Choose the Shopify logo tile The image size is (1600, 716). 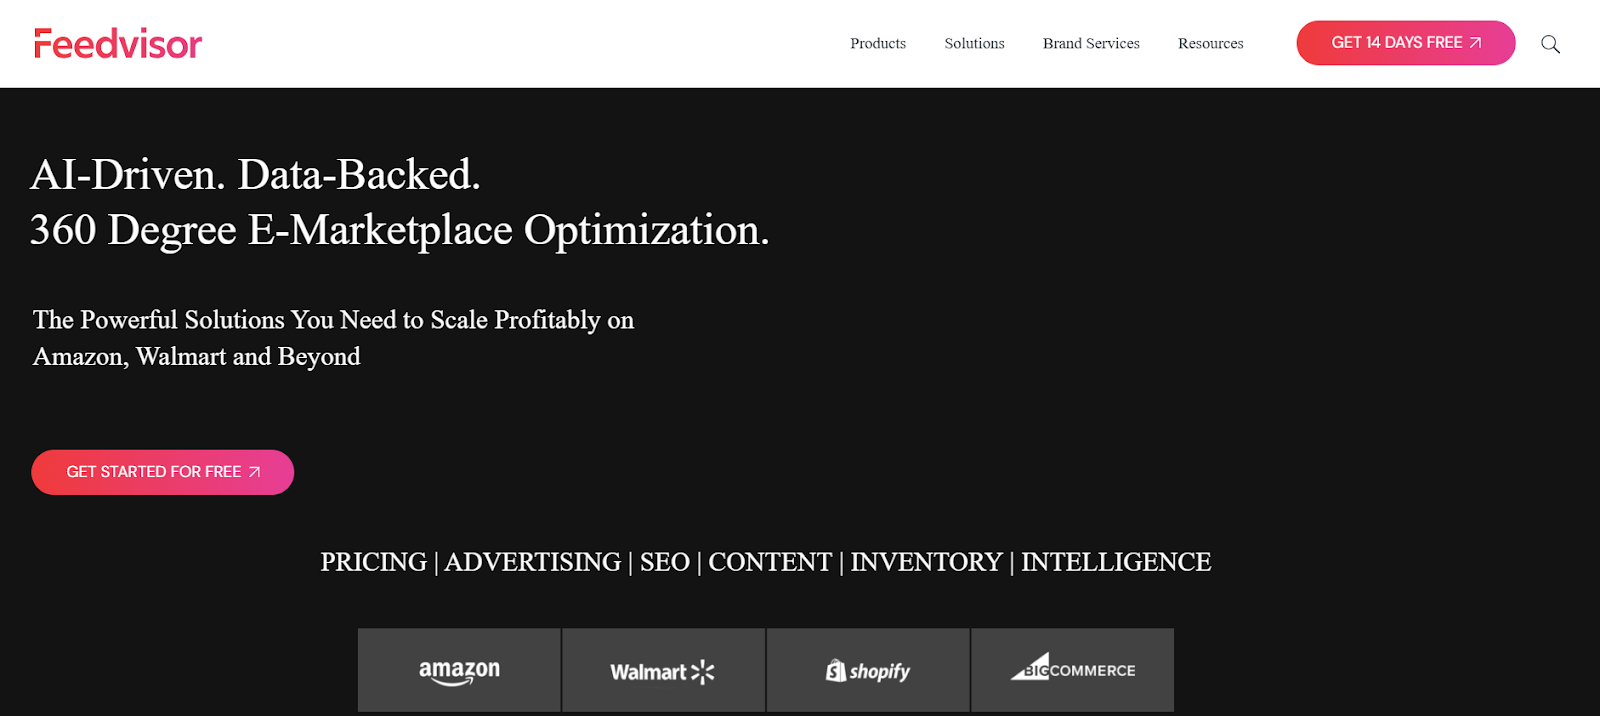868,670
